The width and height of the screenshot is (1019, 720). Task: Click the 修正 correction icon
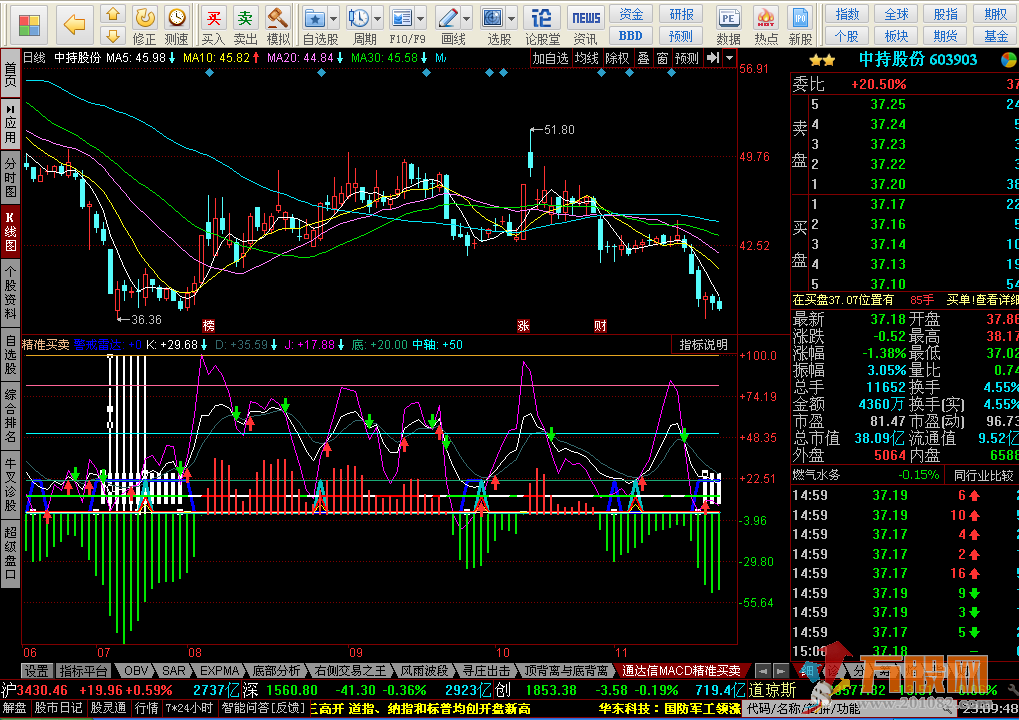click(x=144, y=18)
